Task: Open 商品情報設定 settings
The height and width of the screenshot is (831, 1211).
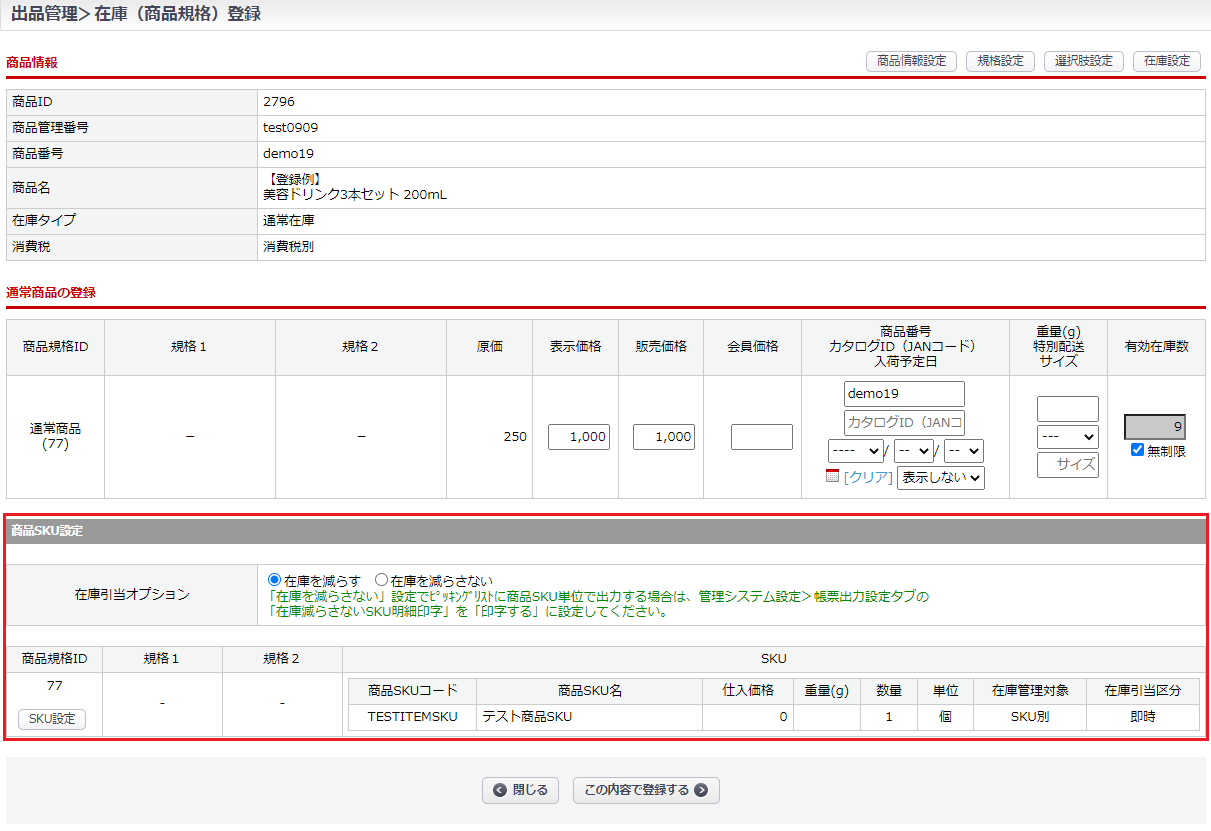Action: (911, 61)
